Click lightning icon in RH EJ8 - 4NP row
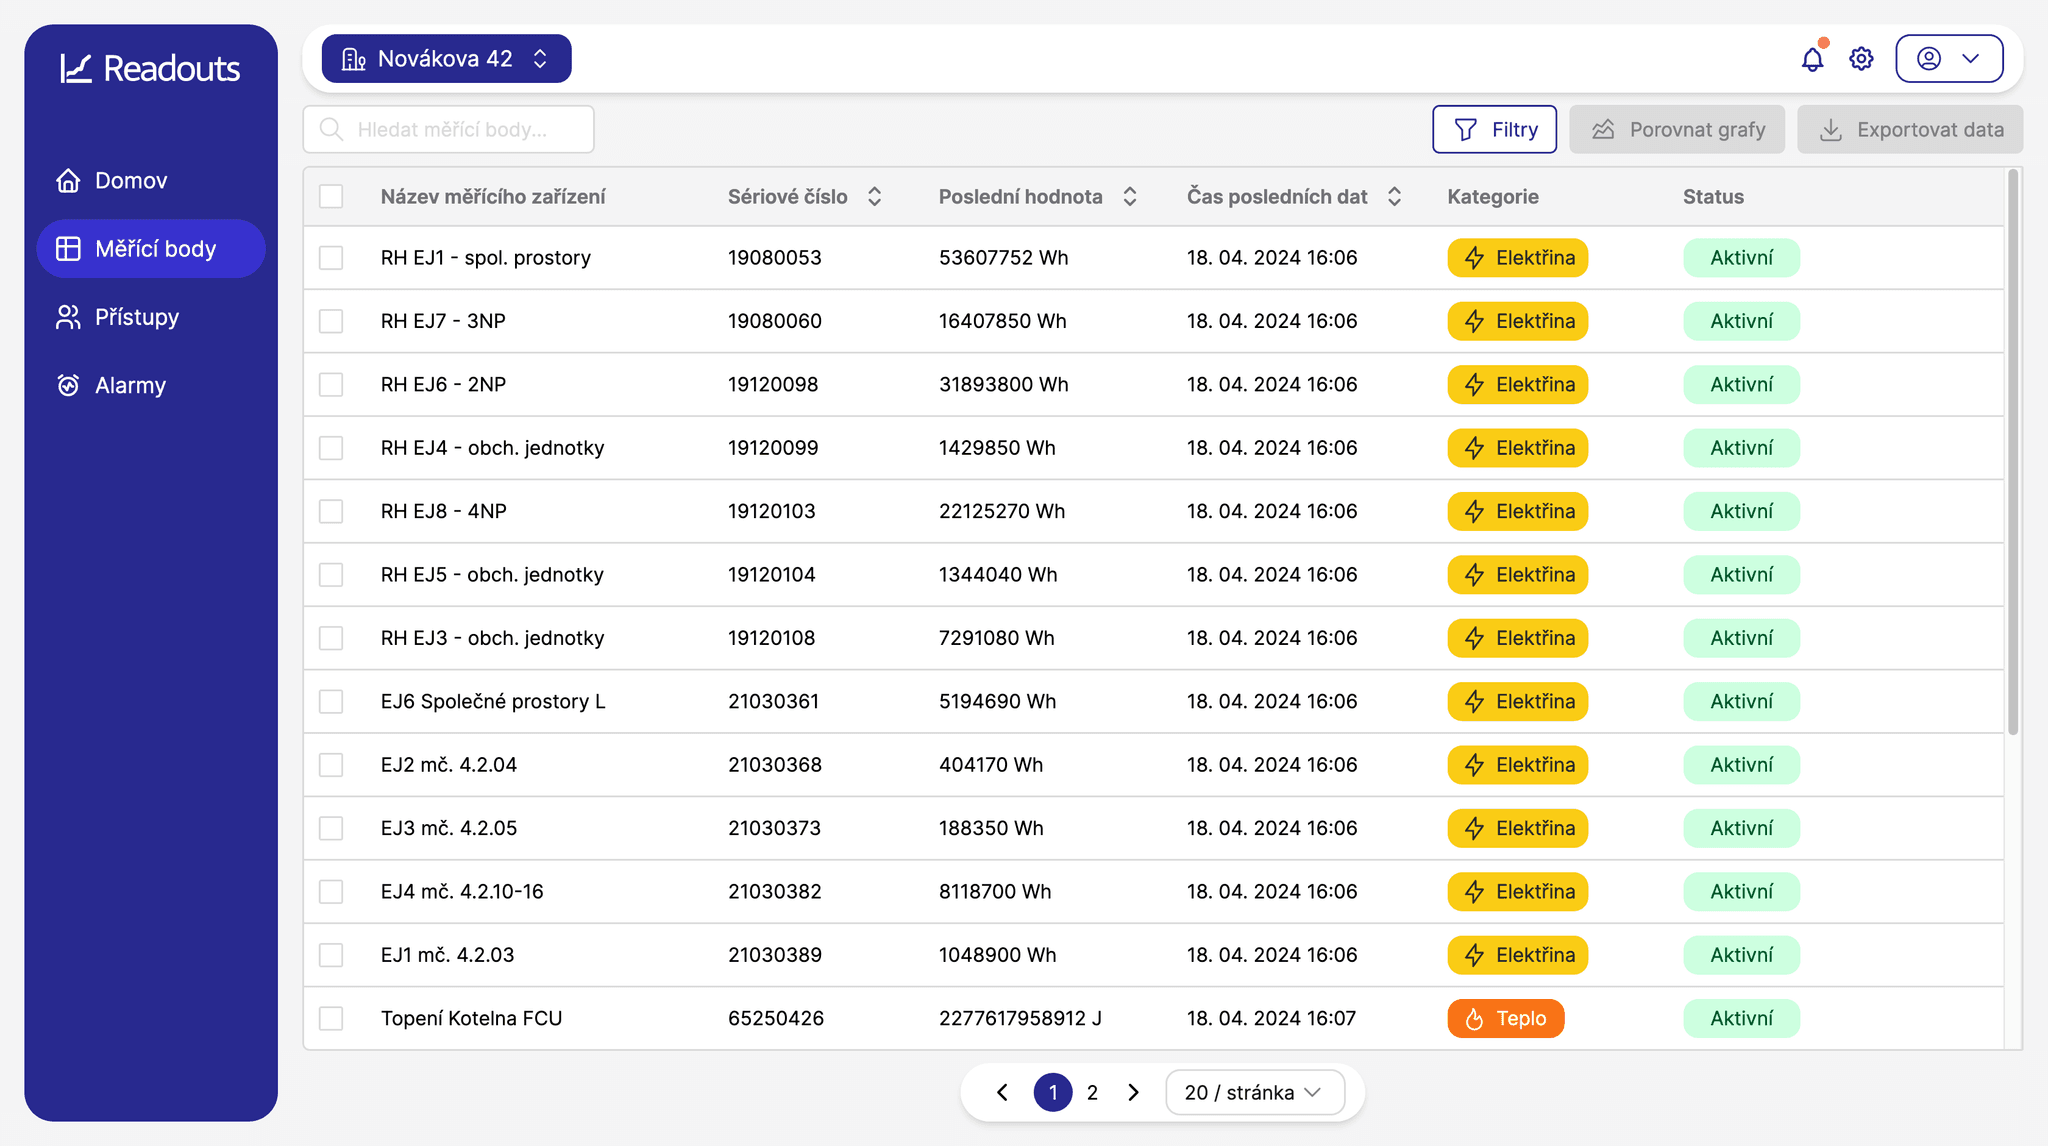This screenshot has height=1146, width=2048. (x=1474, y=512)
